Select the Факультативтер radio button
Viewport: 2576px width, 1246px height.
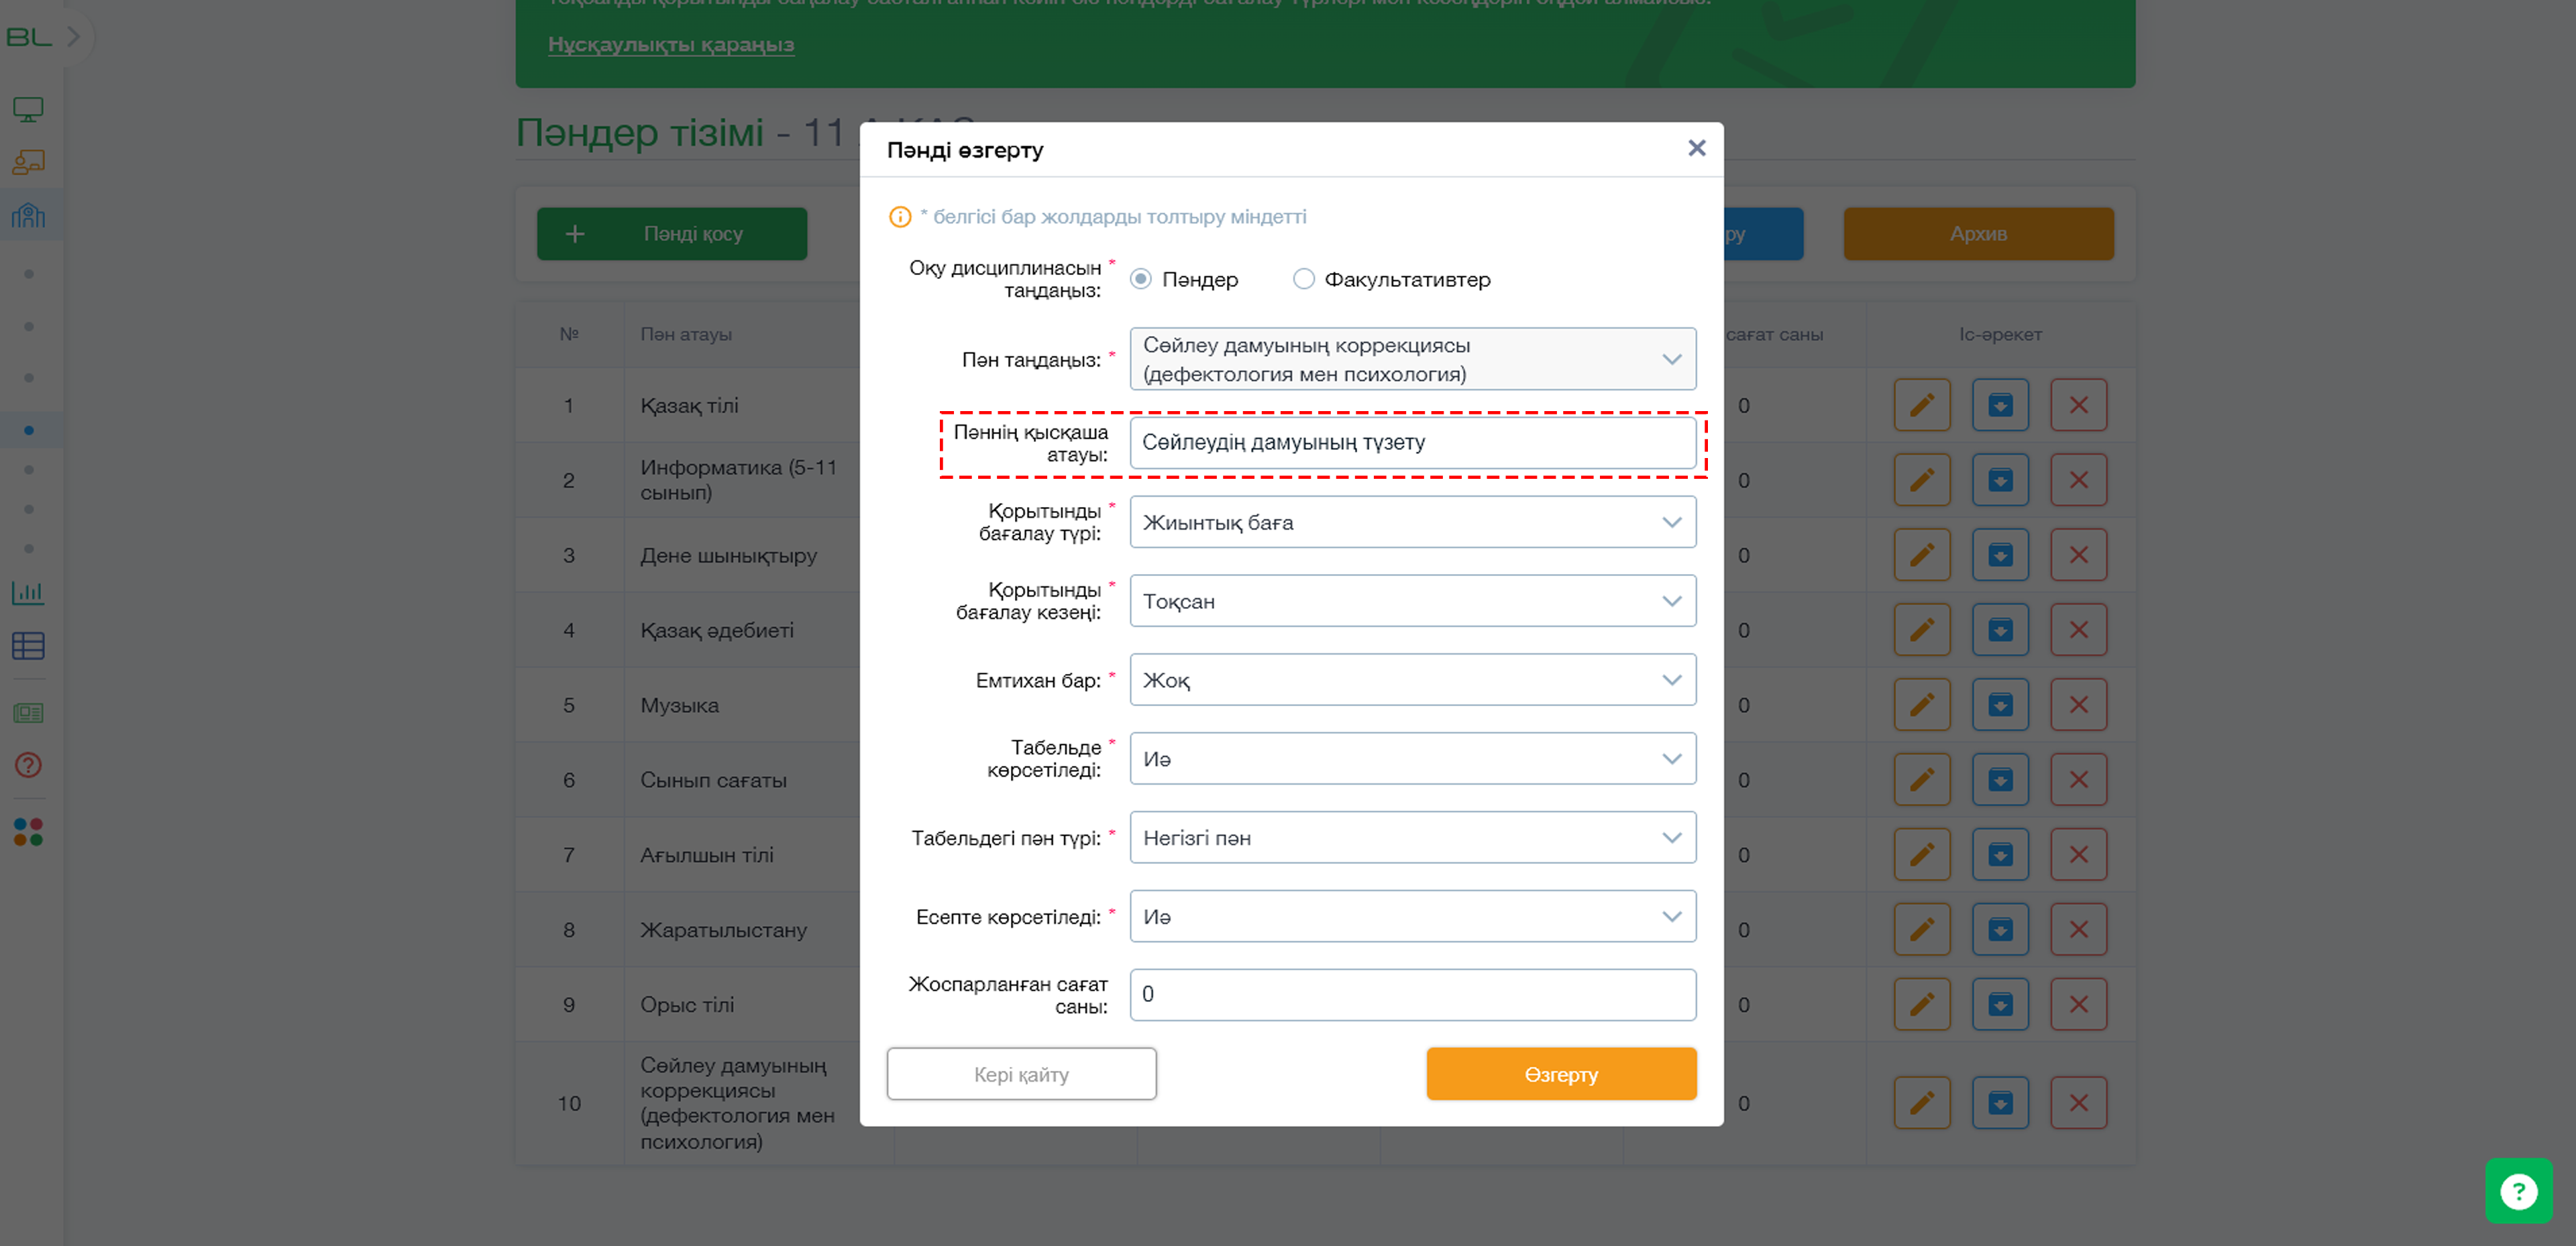(1303, 279)
